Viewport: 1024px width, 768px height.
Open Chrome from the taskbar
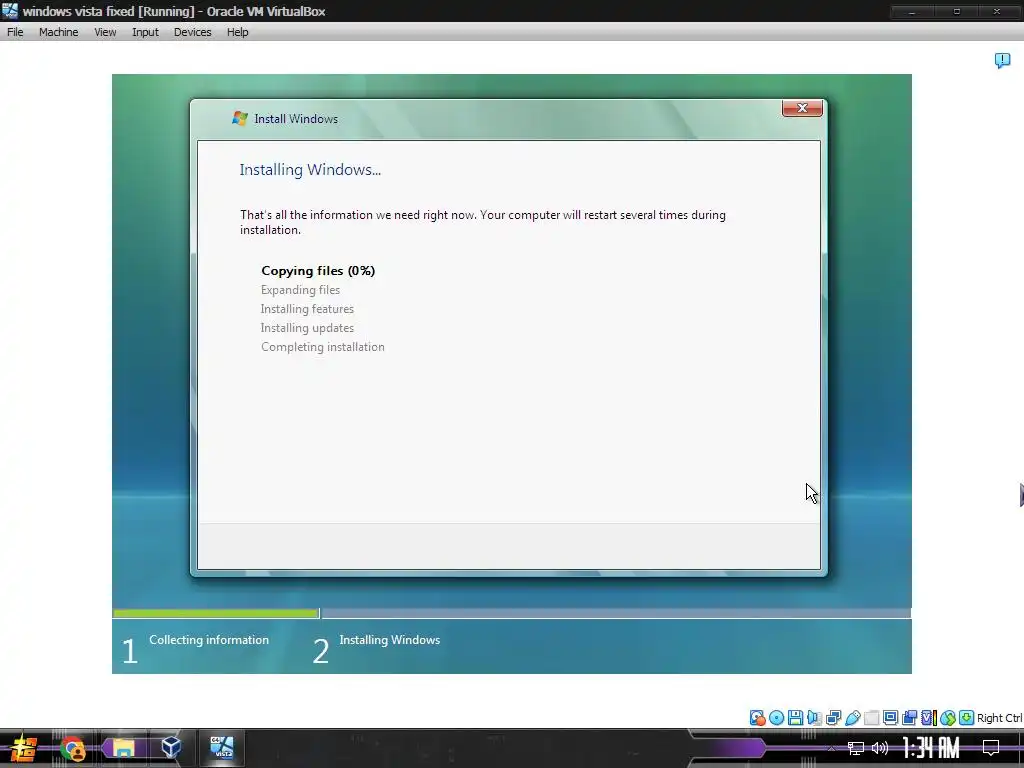coord(72,748)
